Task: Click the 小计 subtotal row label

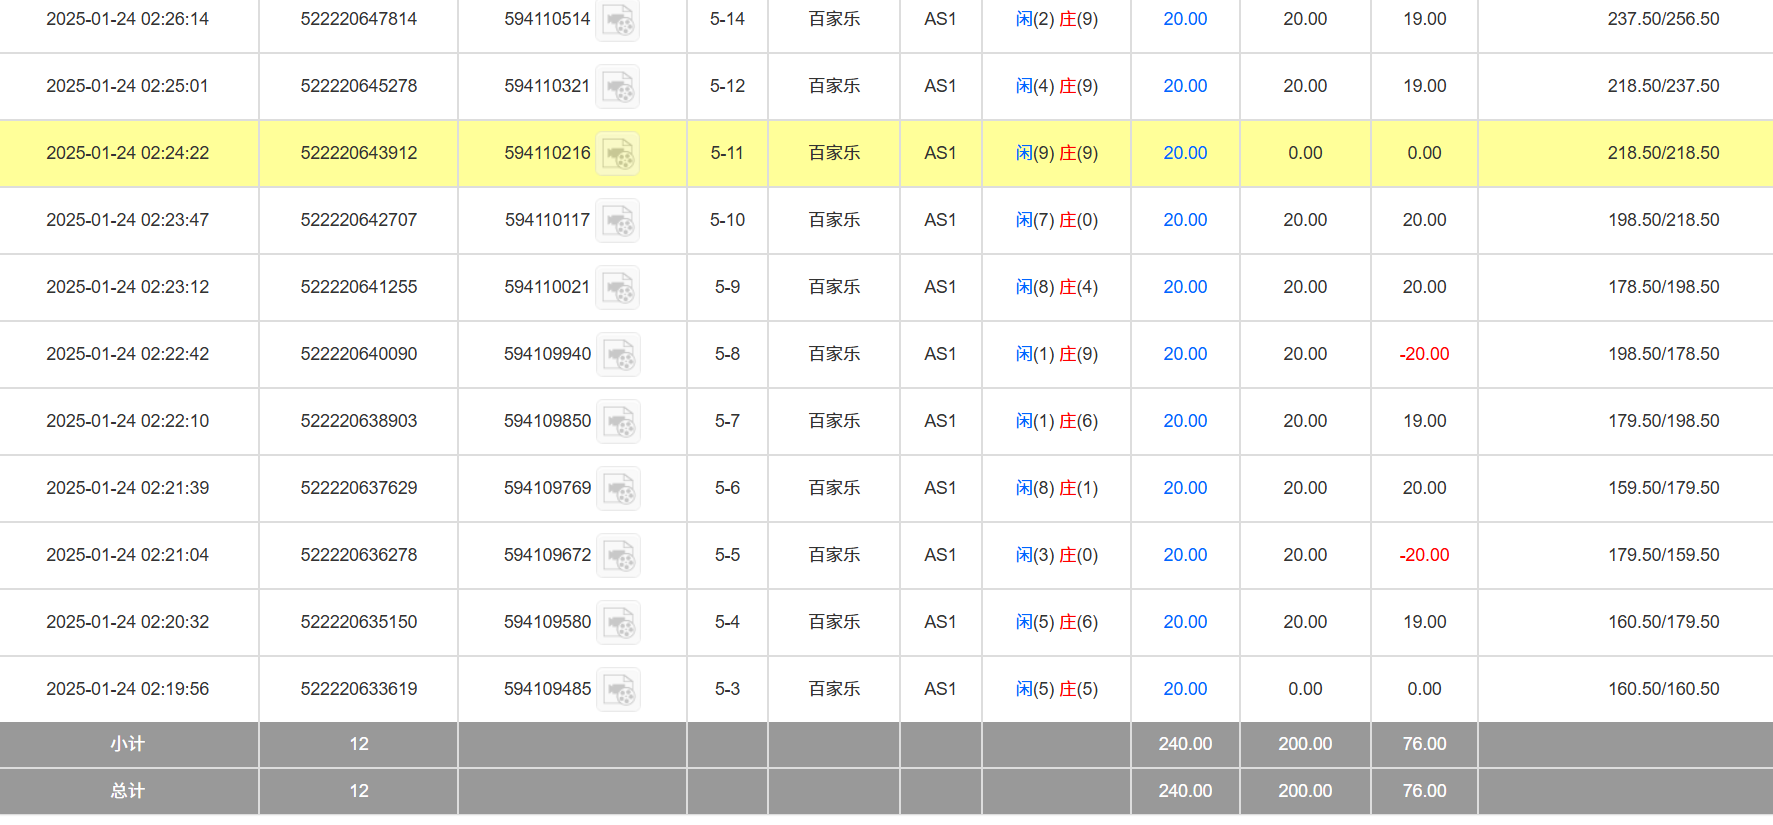Action: (128, 744)
